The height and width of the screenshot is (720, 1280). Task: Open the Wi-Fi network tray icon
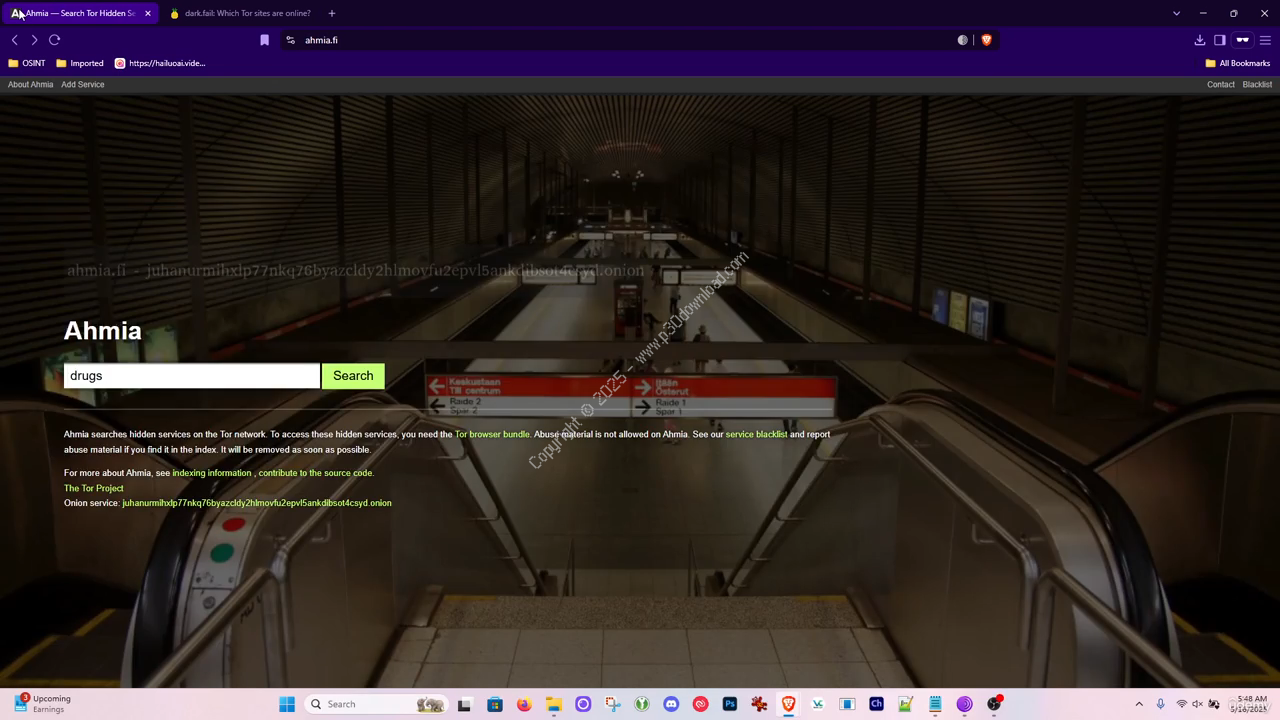(1181, 704)
